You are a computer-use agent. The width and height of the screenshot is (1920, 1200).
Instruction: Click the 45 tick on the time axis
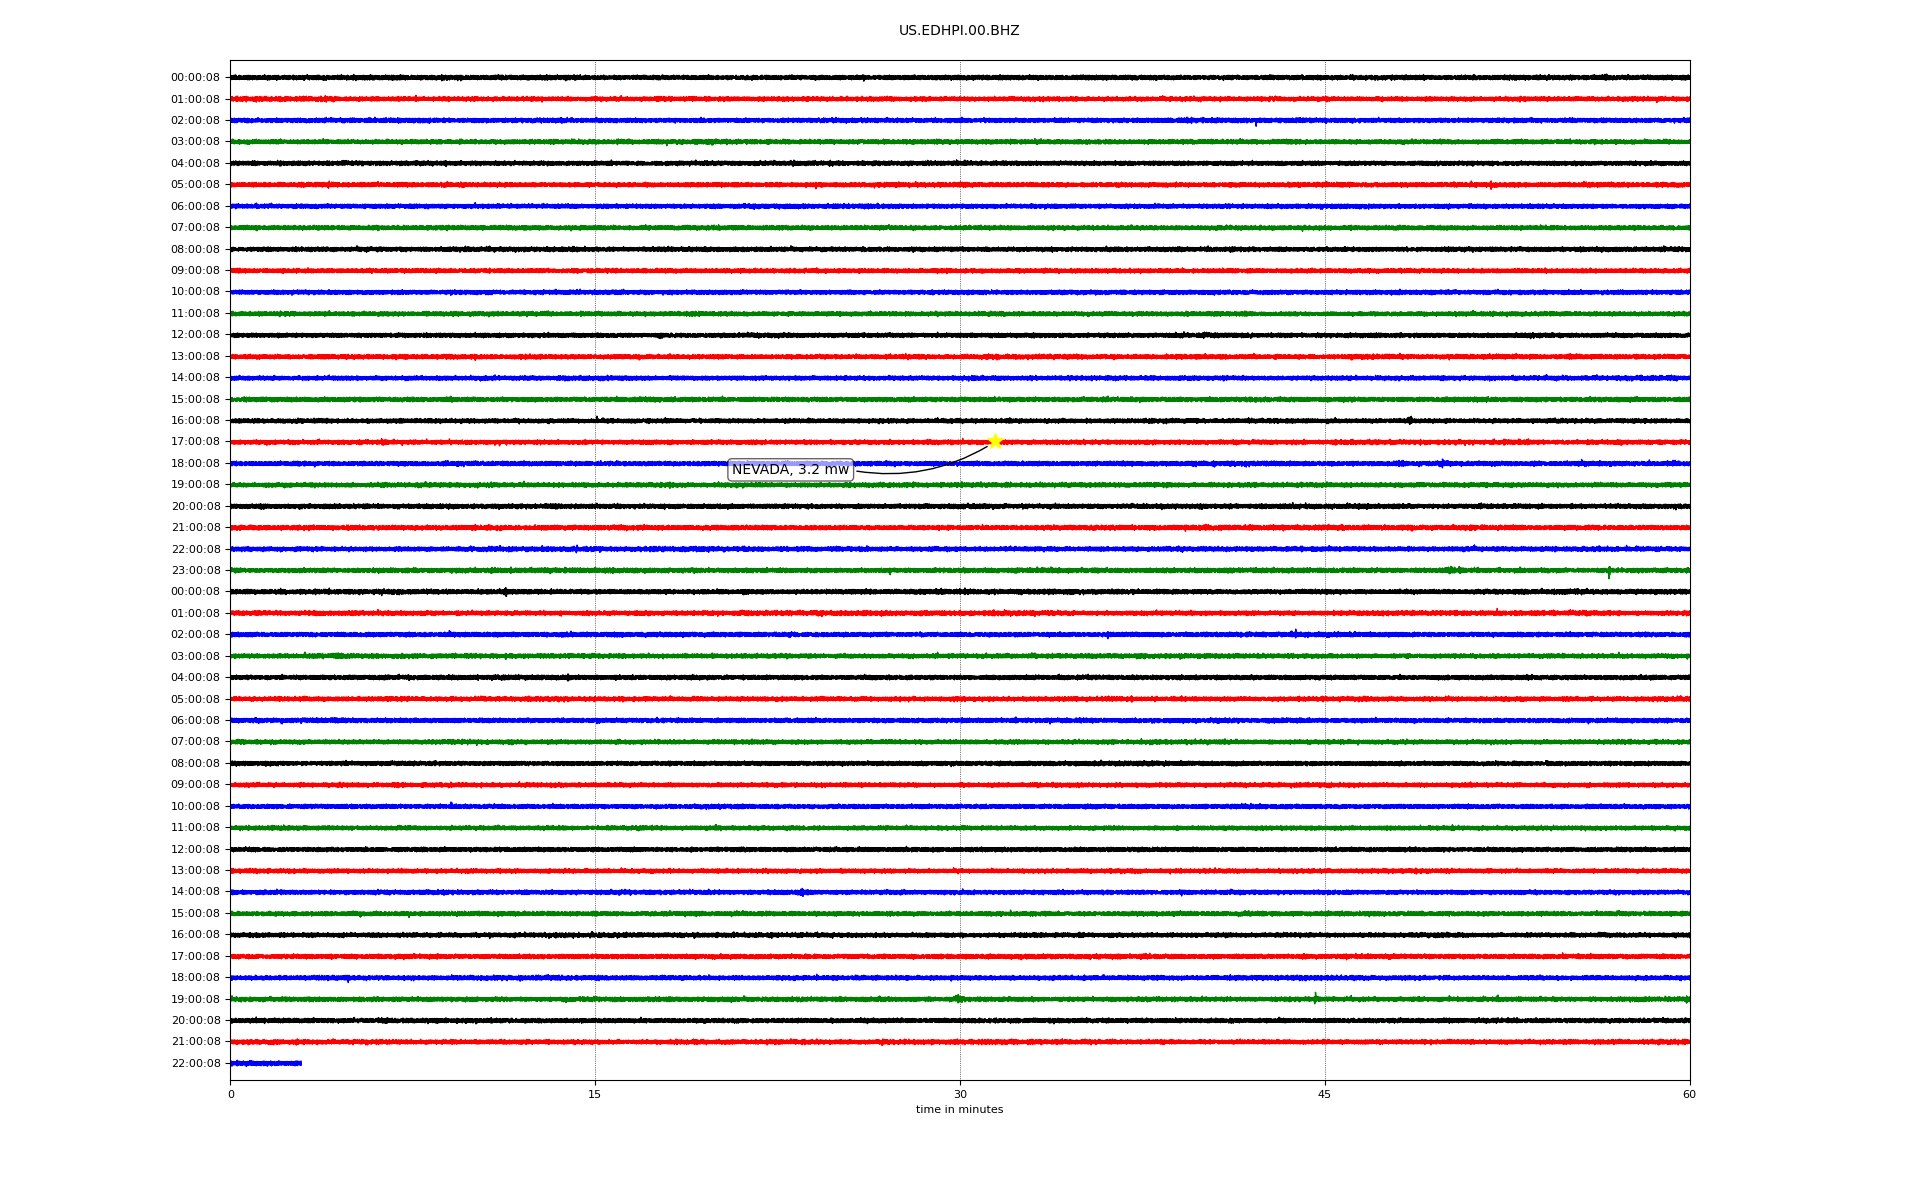pos(1325,1094)
